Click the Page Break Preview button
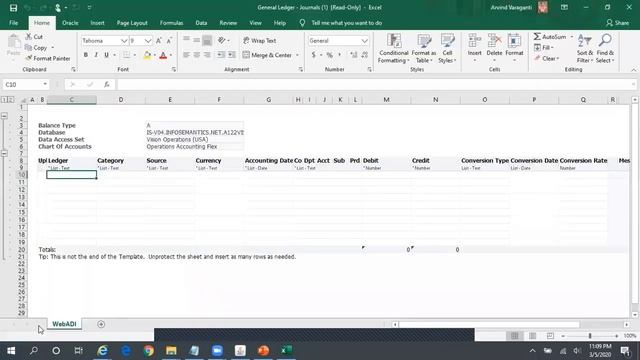 550,336
